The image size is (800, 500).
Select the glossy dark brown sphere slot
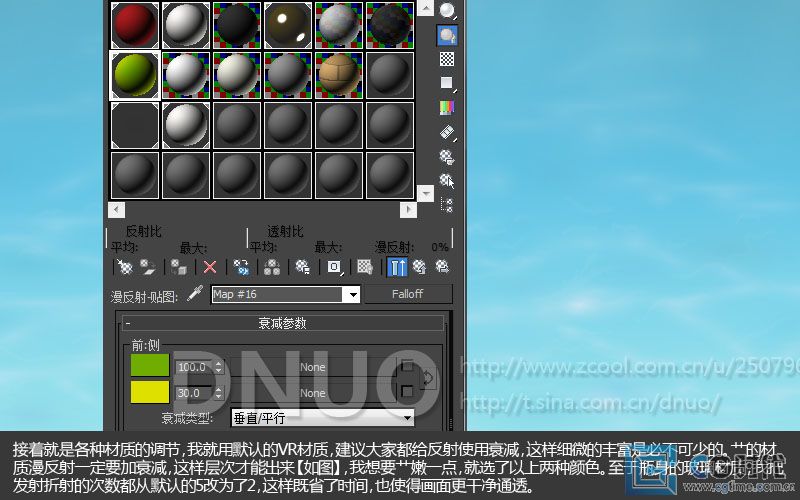[x=288, y=25]
